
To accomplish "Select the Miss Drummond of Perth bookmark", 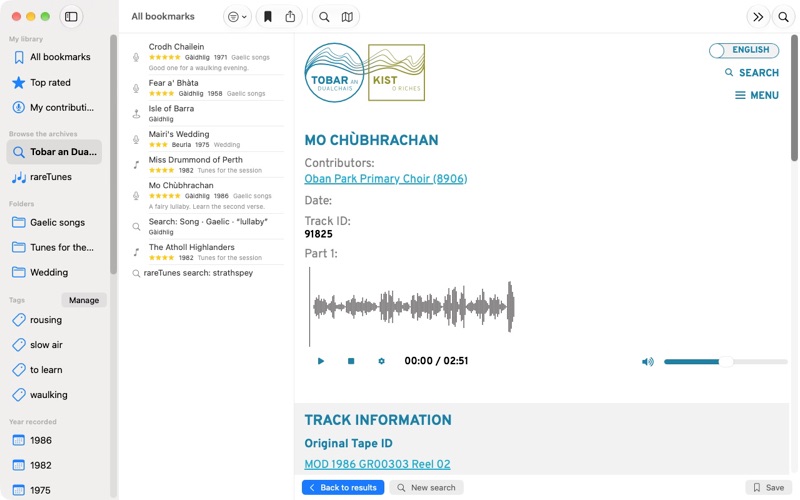I will tap(208, 164).
